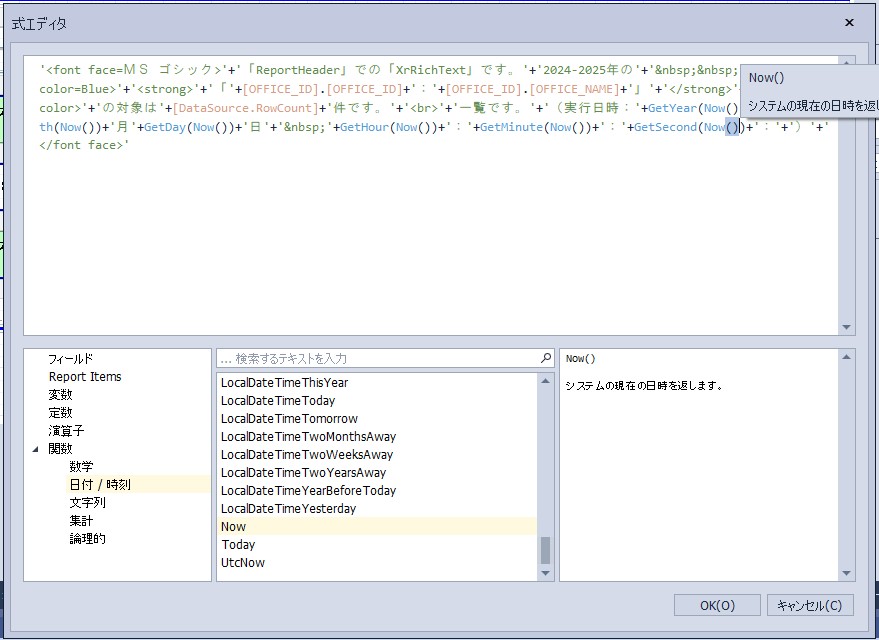This screenshot has height=640, width=879.
Task: Select 文字列 function subcategory
Action: pyautogui.click(x=87, y=503)
